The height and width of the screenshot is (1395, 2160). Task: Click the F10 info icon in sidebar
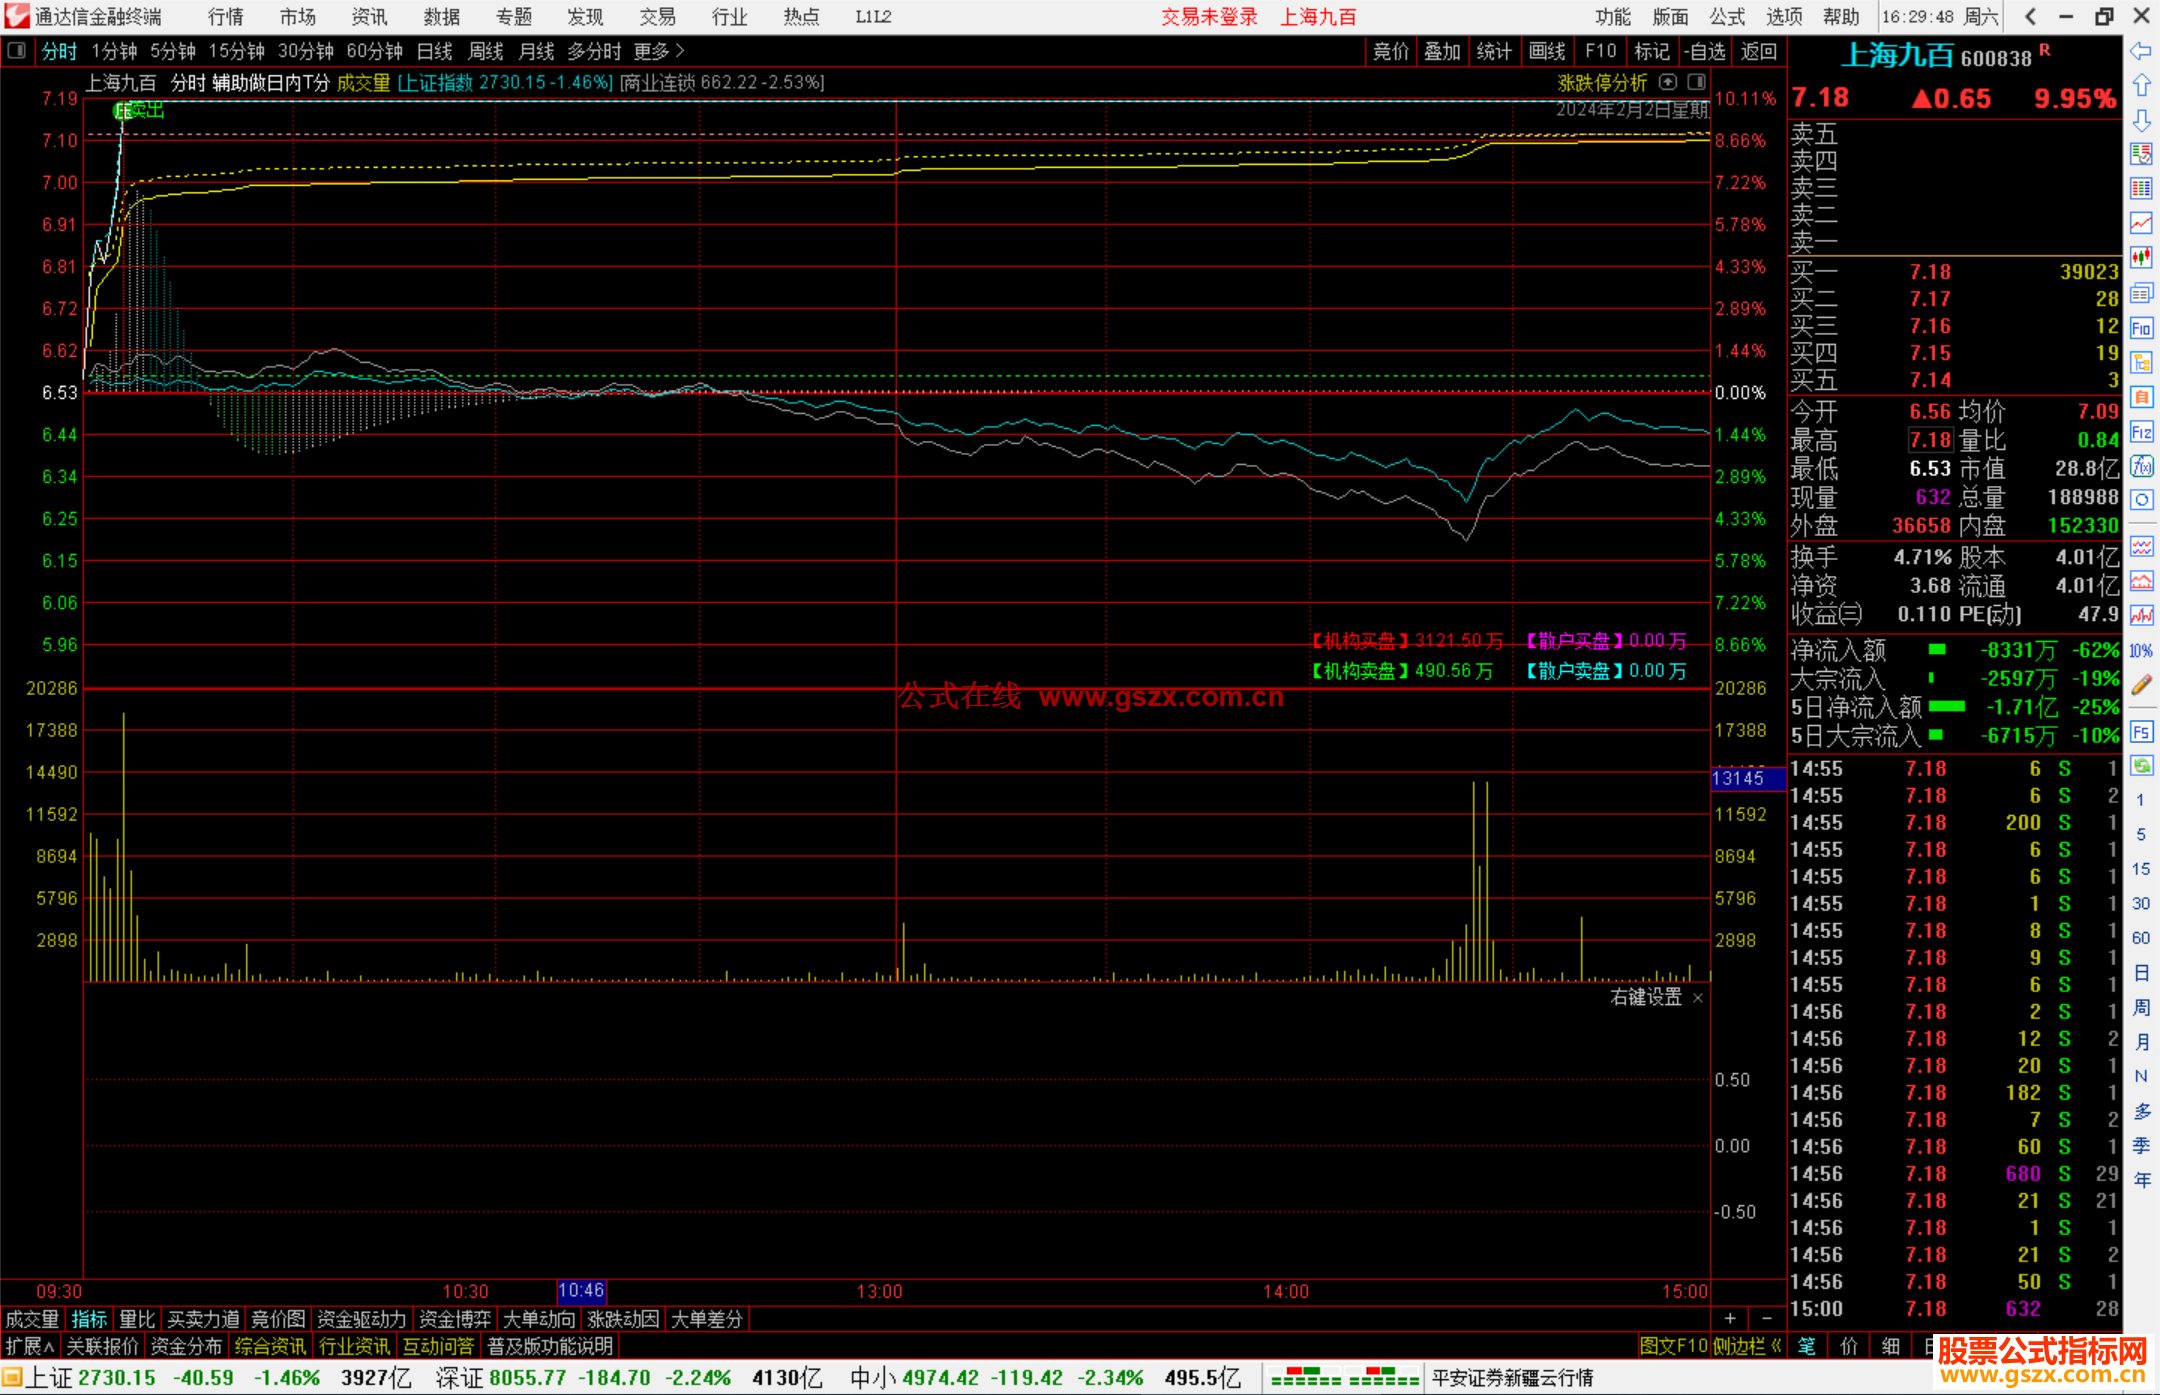[x=2140, y=328]
